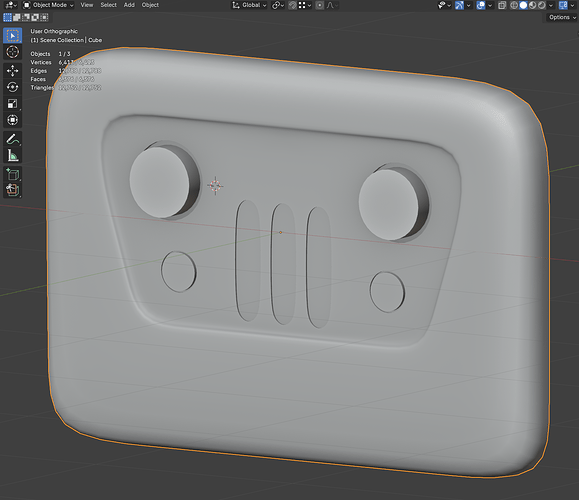Image resolution: width=579 pixels, height=500 pixels.
Task: Click the User Orthographic view label
Action: 54,31
